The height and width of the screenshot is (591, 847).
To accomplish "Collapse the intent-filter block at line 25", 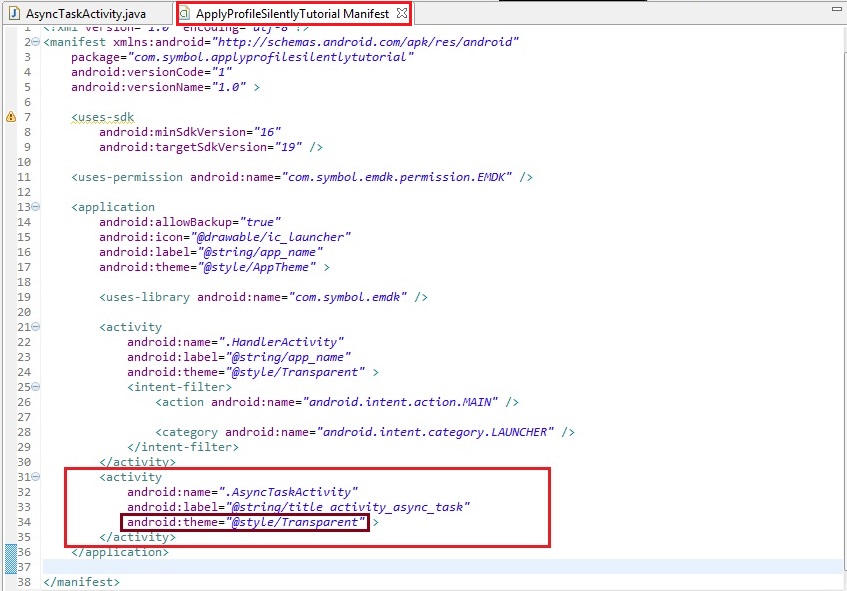I will point(36,387).
